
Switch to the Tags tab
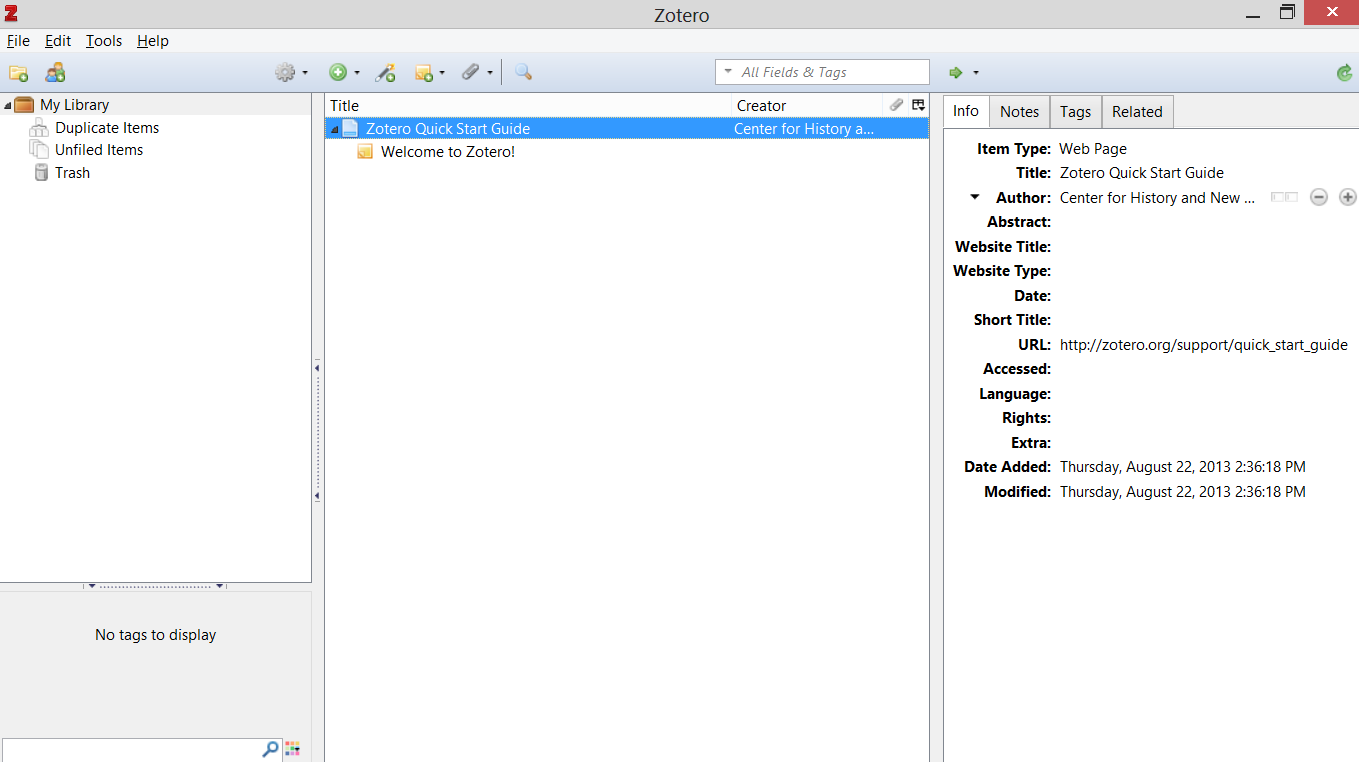(1076, 112)
